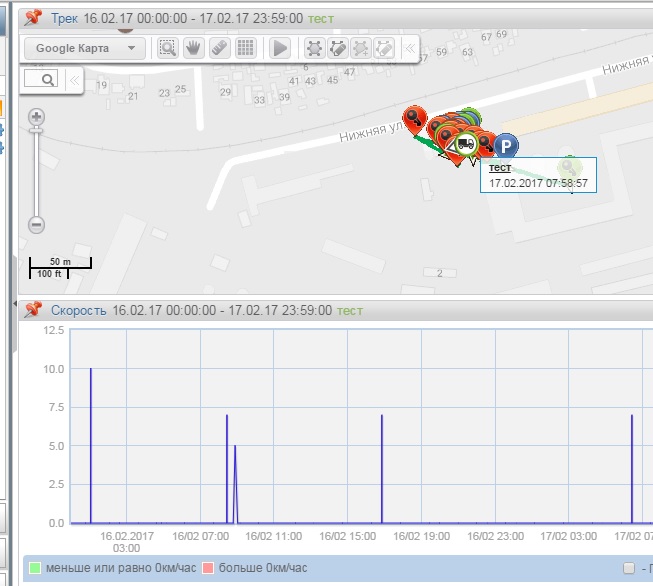Select the ruler measurement tool
The image size is (653, 586).
coord(219,48)
